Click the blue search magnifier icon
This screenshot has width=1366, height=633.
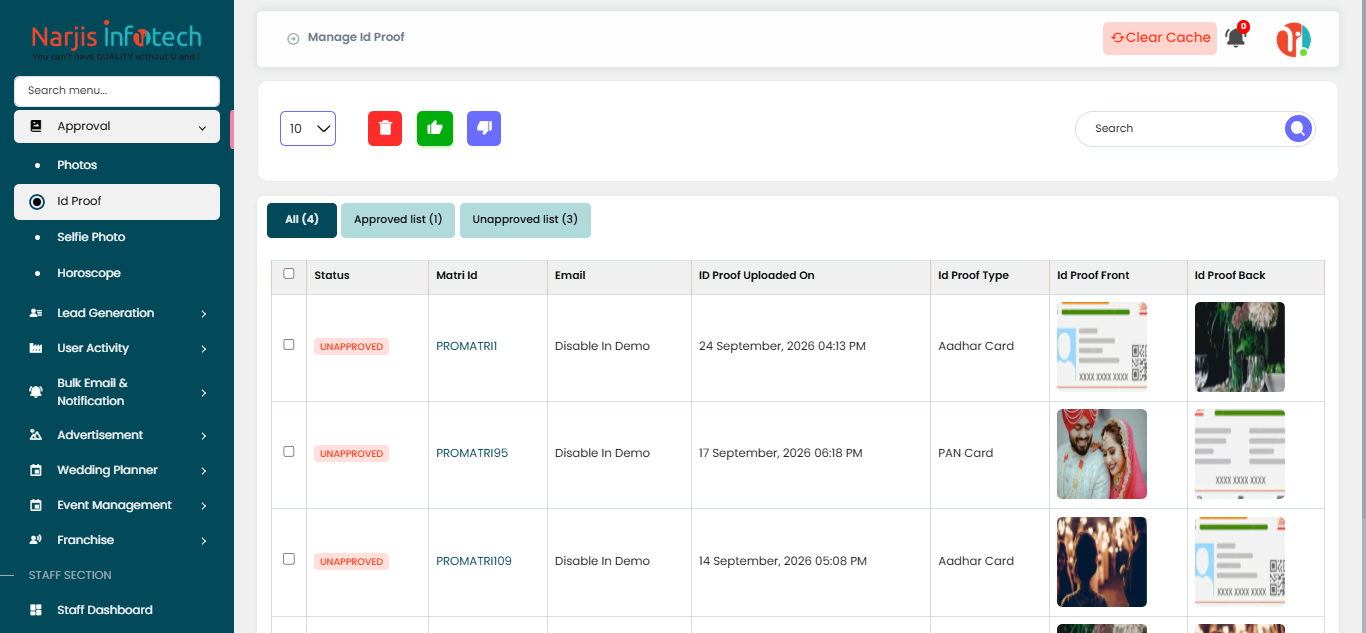[x=1298, y=128]
